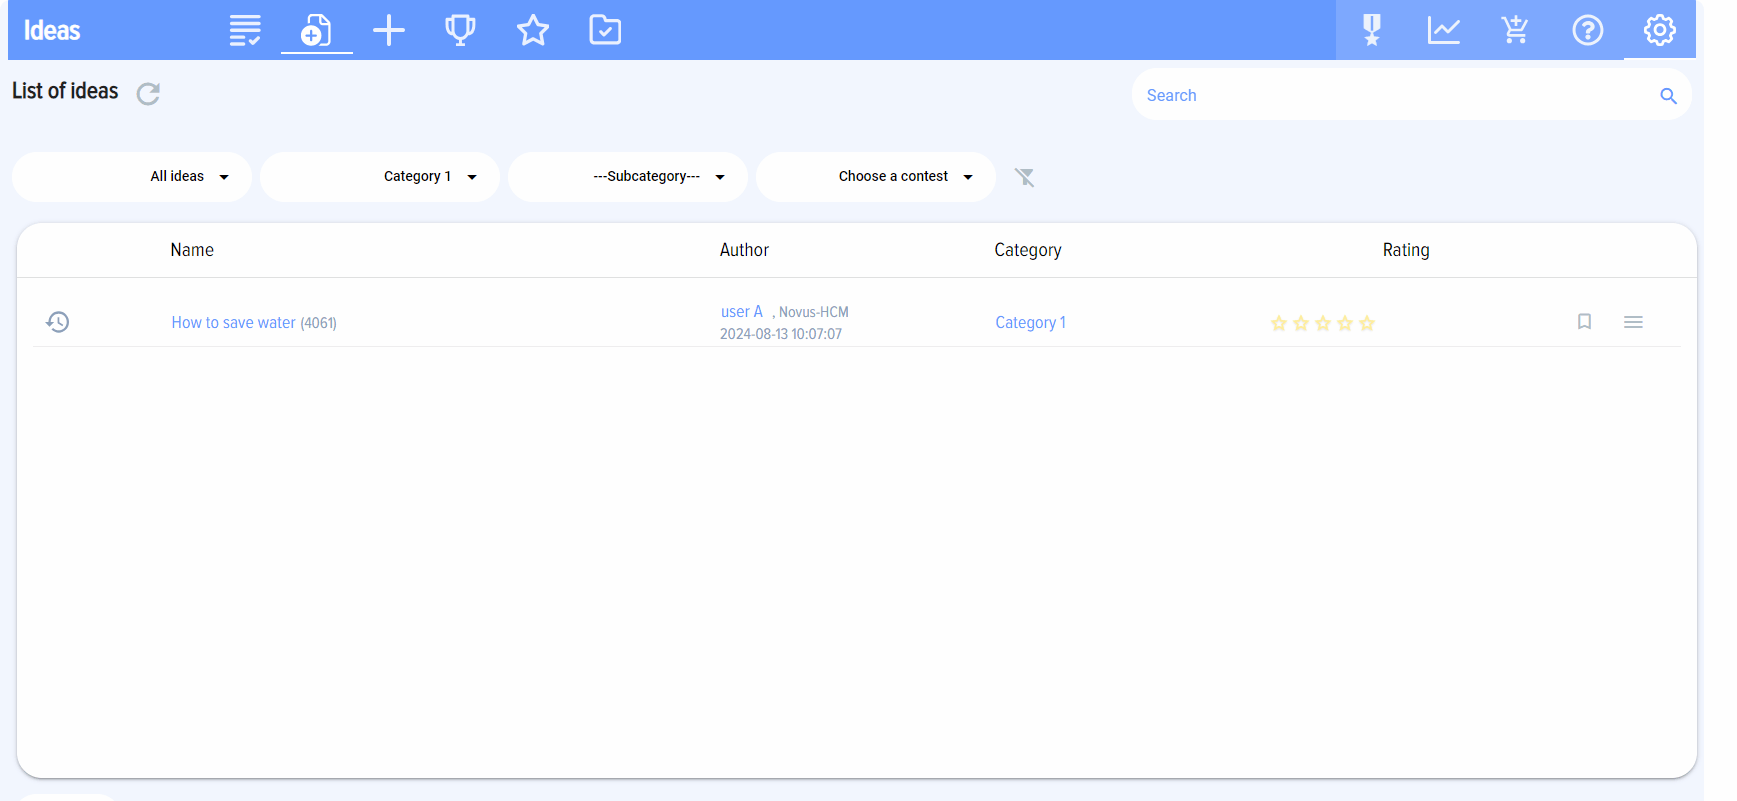
Task: Open the help question mark icon
Action: (1587, 30)
